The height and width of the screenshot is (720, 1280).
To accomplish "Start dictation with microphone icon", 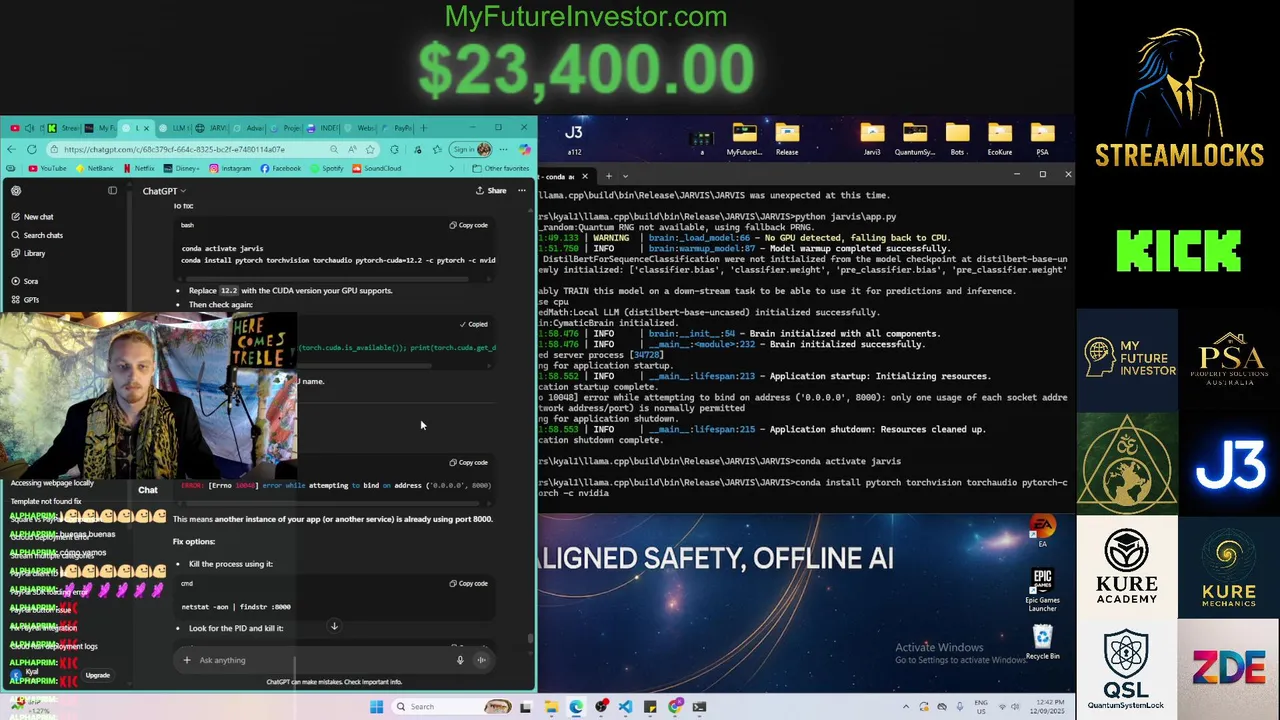I will [x=460, y=660].
